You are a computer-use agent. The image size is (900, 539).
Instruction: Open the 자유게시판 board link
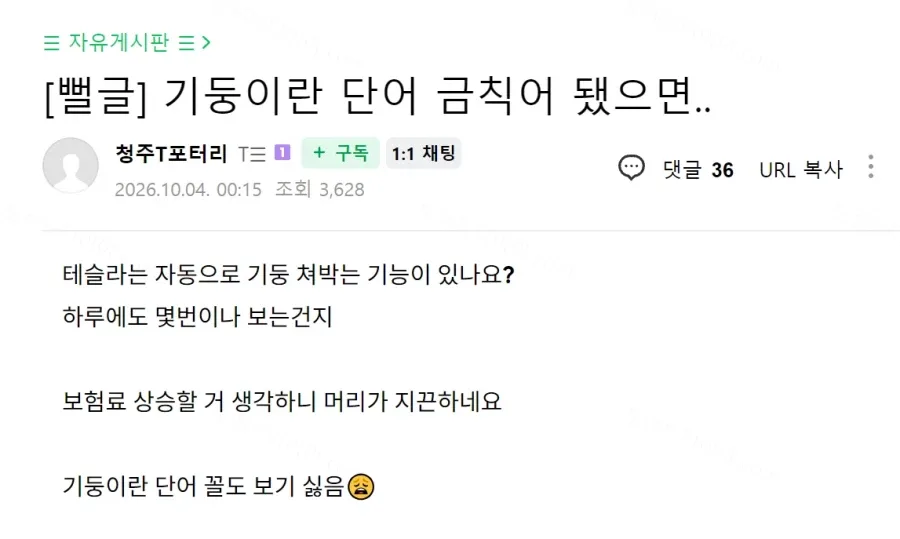click(x=119, y=42)
